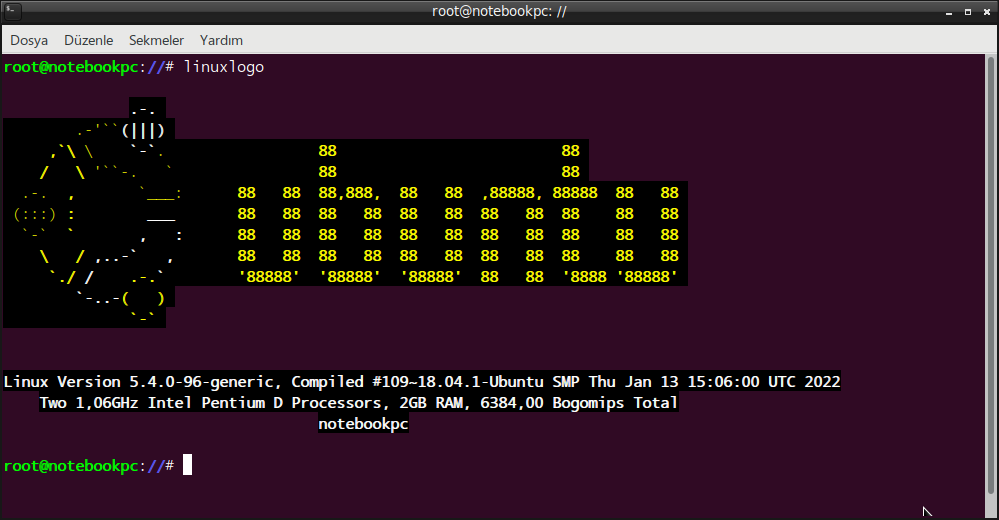Click '#109~18.04.1-Ubuntu' compile text
This screenshot has height=520, width=999.
[x=458, y=382]
